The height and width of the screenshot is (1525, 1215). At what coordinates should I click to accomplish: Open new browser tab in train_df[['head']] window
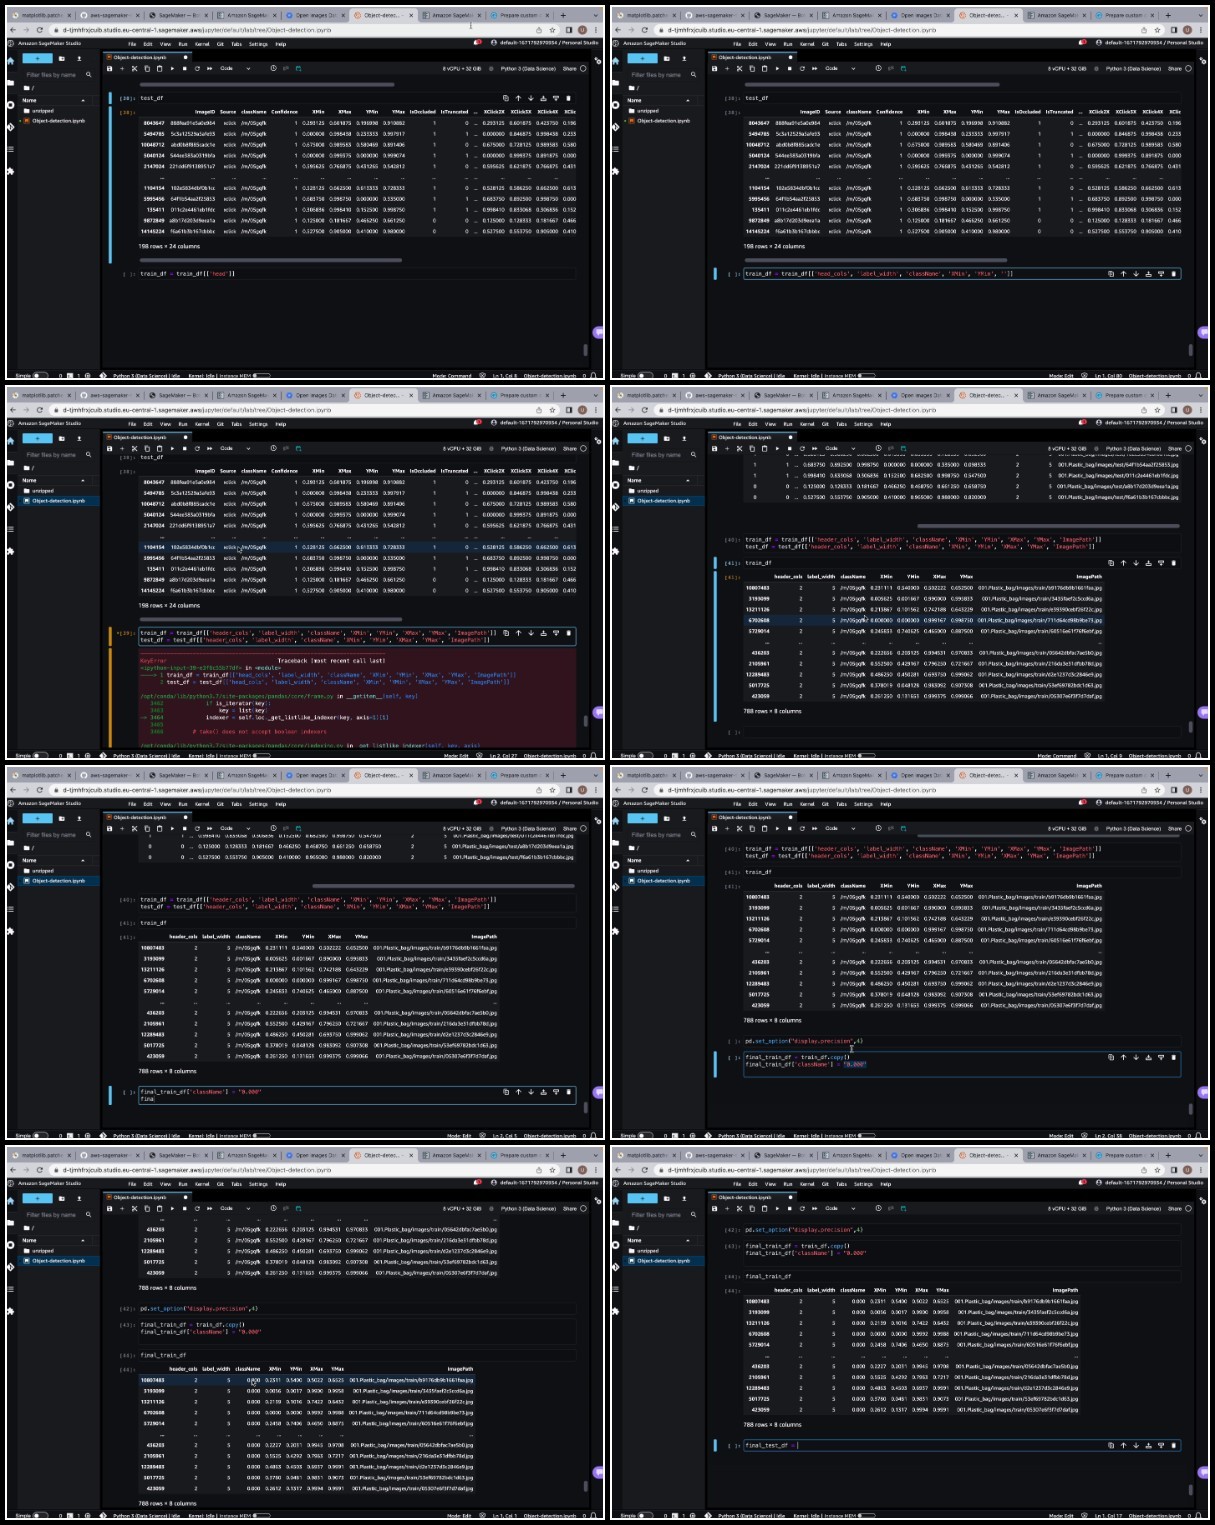tap(565, 15)
